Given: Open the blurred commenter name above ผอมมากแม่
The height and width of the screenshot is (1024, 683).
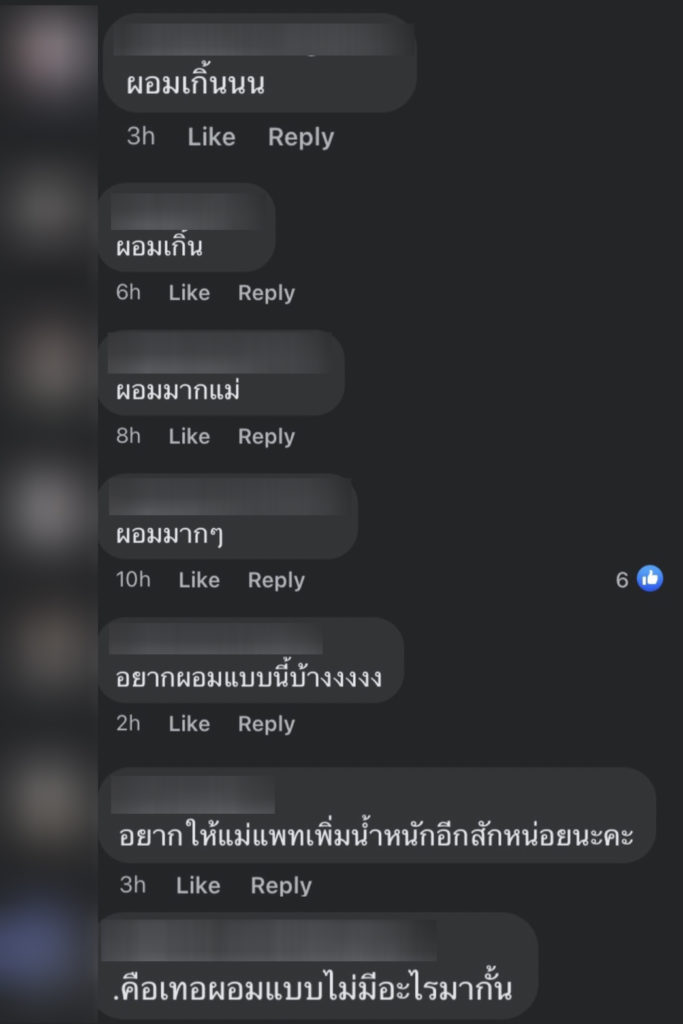Looking at the screenshot, I should (x=221, y=355).
